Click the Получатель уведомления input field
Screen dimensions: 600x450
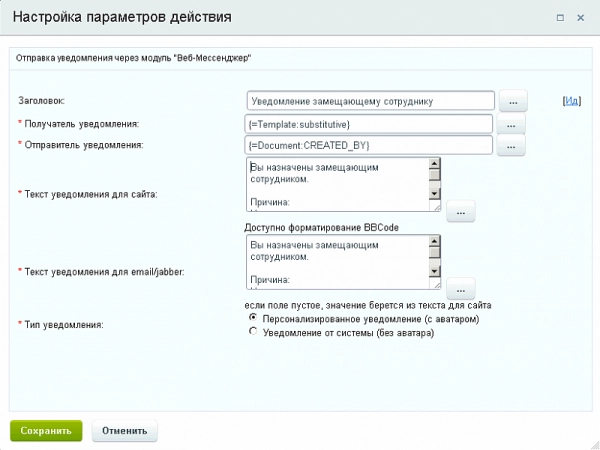[x=370, y=124]
